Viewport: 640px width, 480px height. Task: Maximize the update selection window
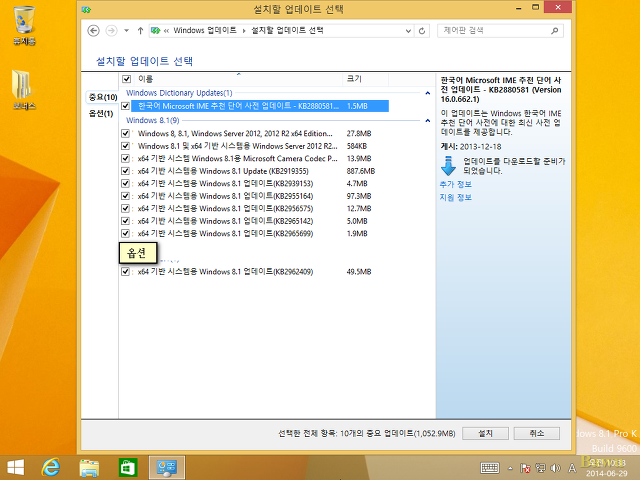(x=536, y=8)
